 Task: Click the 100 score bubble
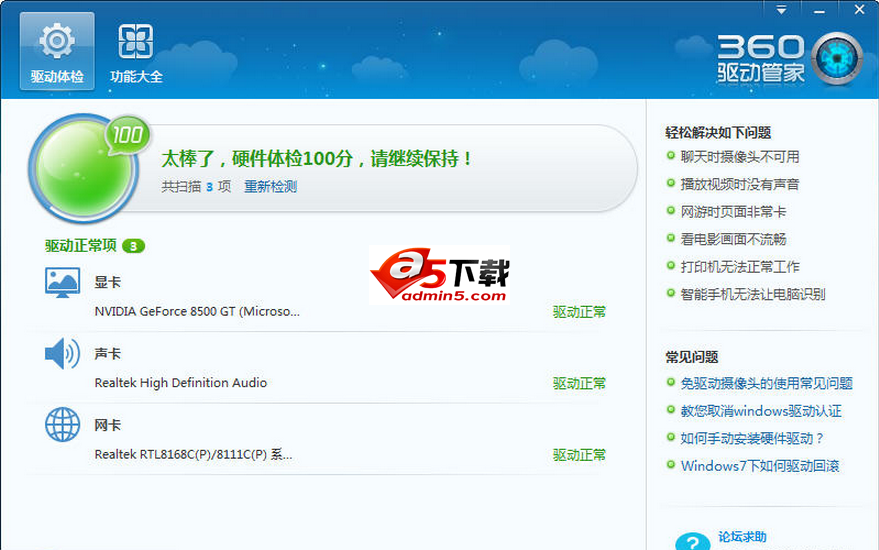click(x=127, y=135)
